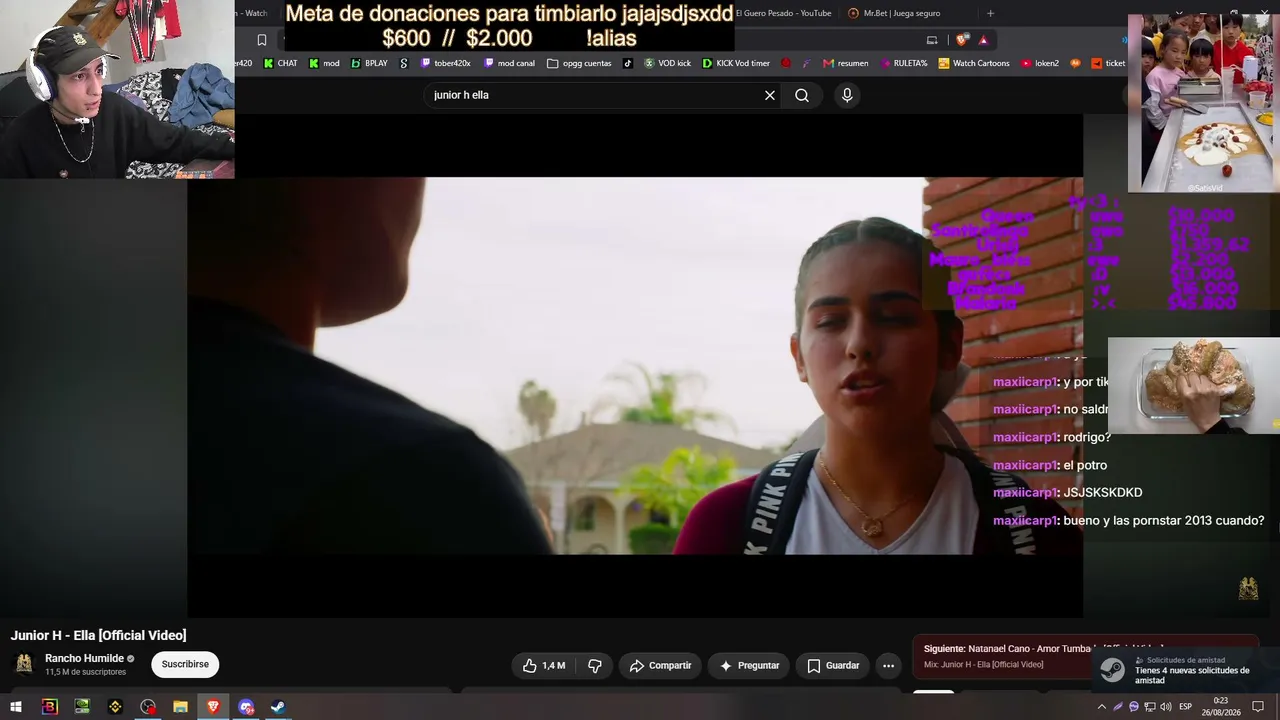Open the BPLAY bookmark

[369, 63]
